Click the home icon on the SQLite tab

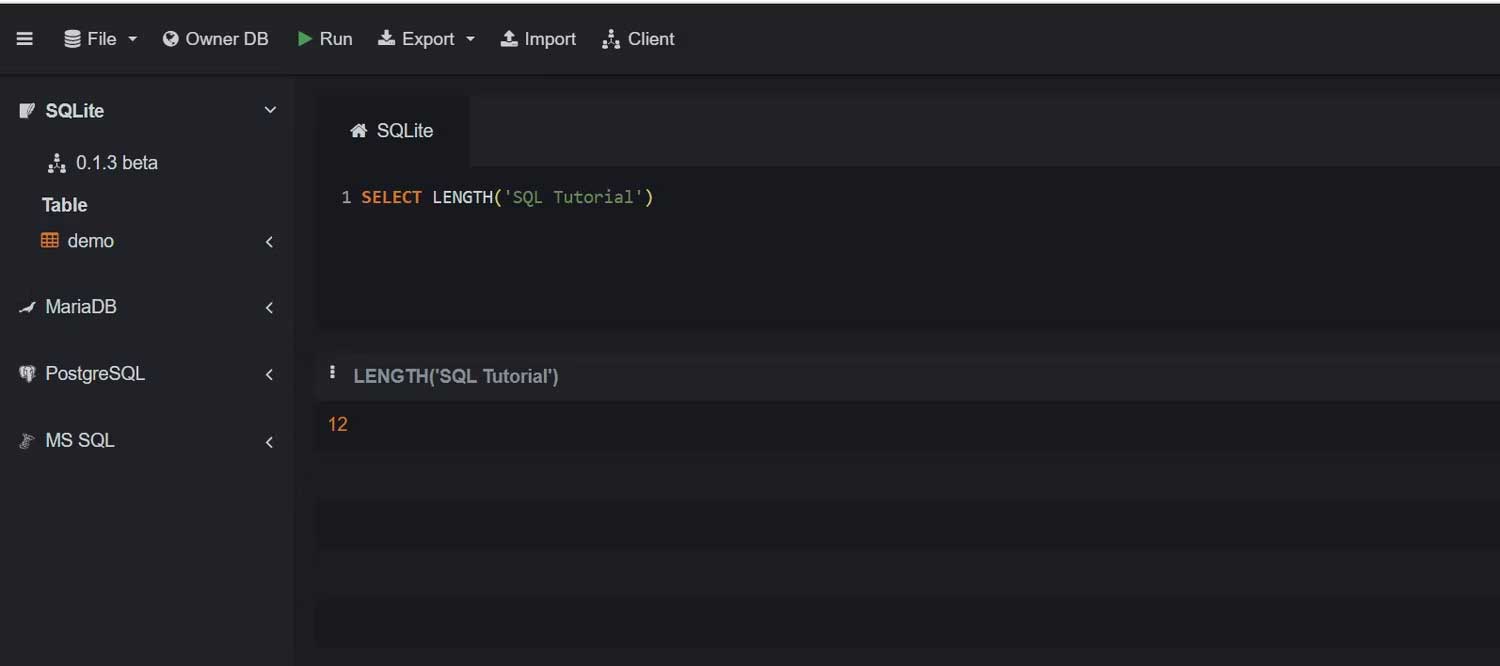point(358,130)
